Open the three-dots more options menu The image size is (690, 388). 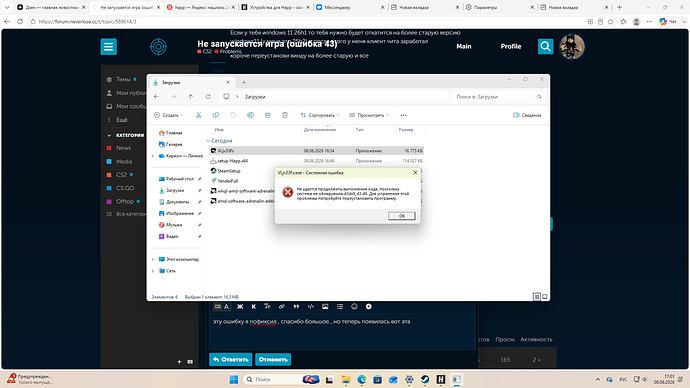tap(404, 115)
